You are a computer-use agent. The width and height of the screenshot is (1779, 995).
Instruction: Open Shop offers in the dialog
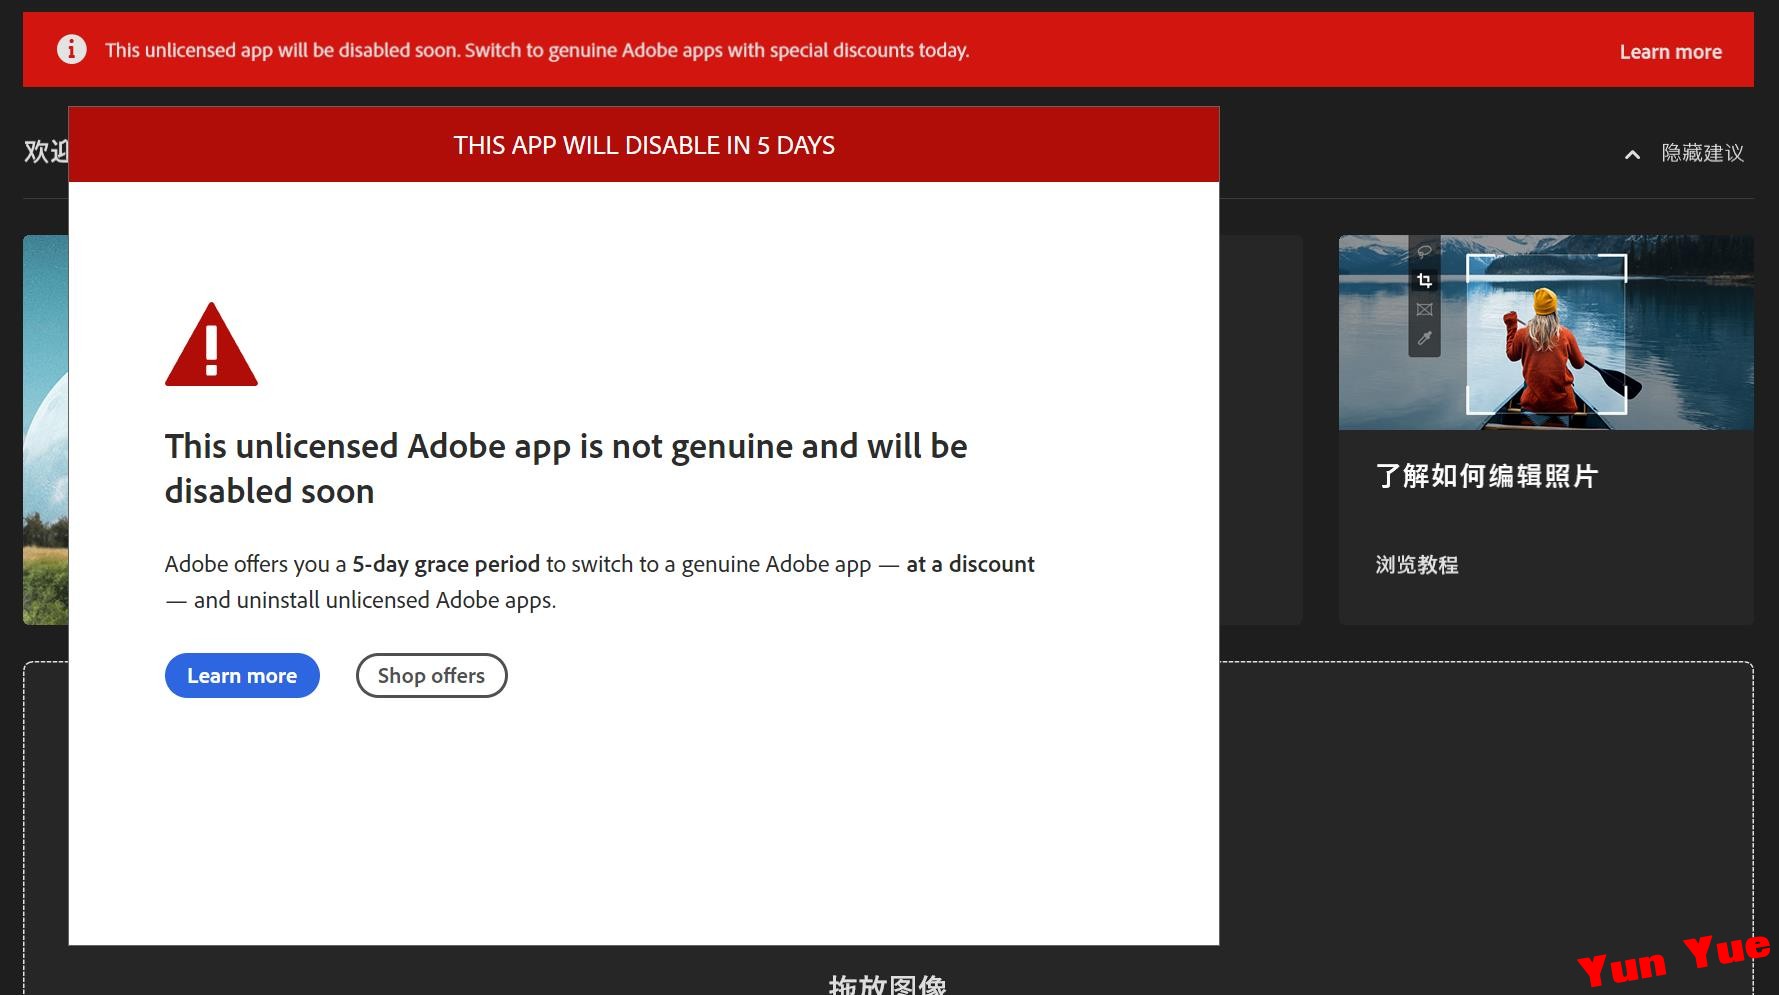pyautogui.click(x=431, y=676)
